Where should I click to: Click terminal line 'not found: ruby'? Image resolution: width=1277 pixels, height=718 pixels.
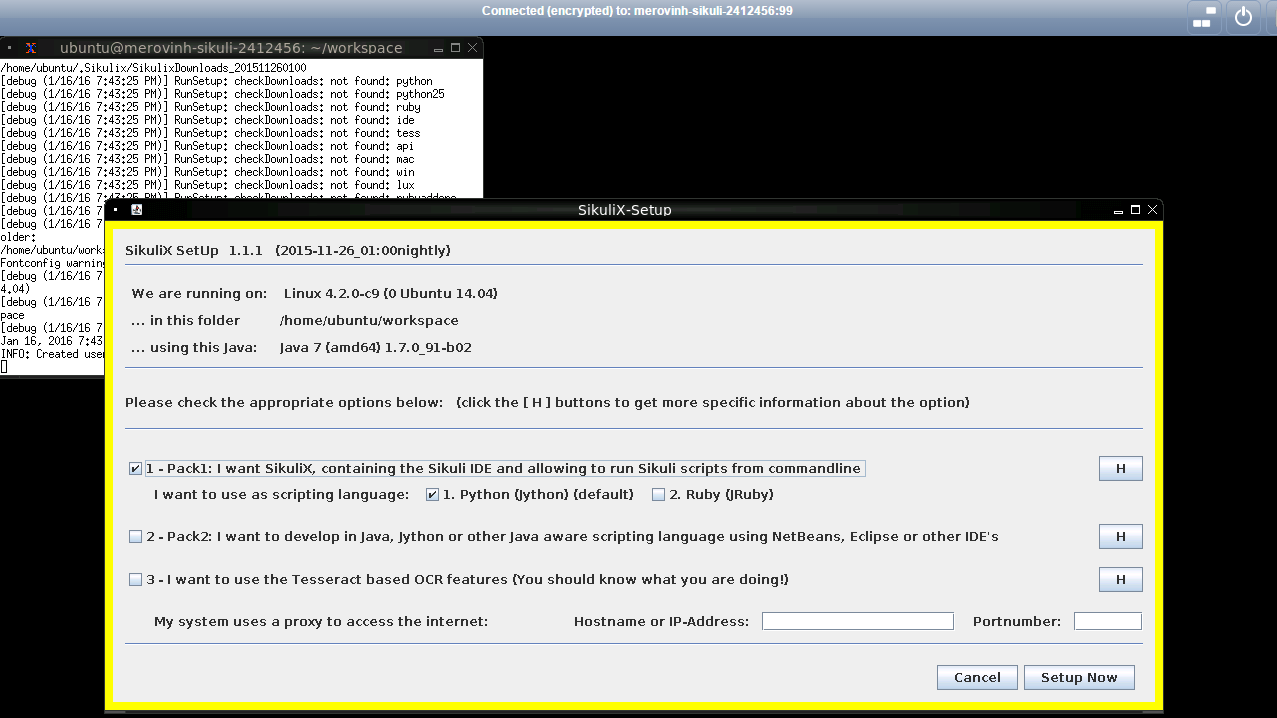(210, 107)
